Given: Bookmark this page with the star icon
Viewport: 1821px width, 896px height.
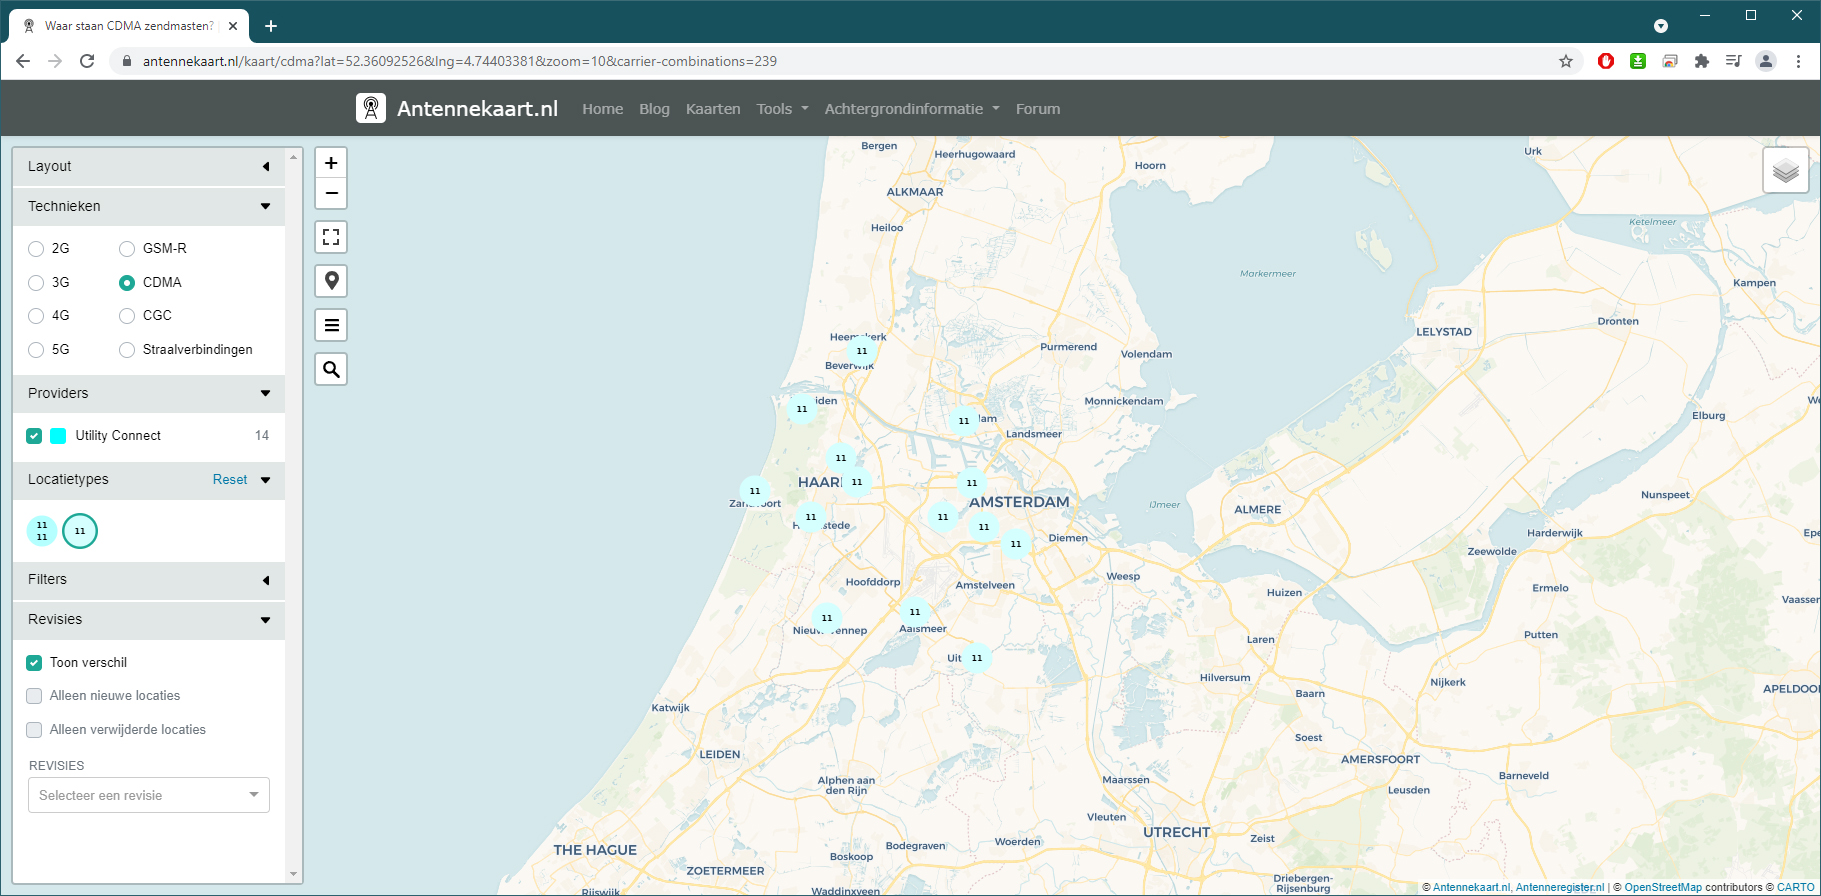Looking at the screenshot, I should tap(1566, 61).
